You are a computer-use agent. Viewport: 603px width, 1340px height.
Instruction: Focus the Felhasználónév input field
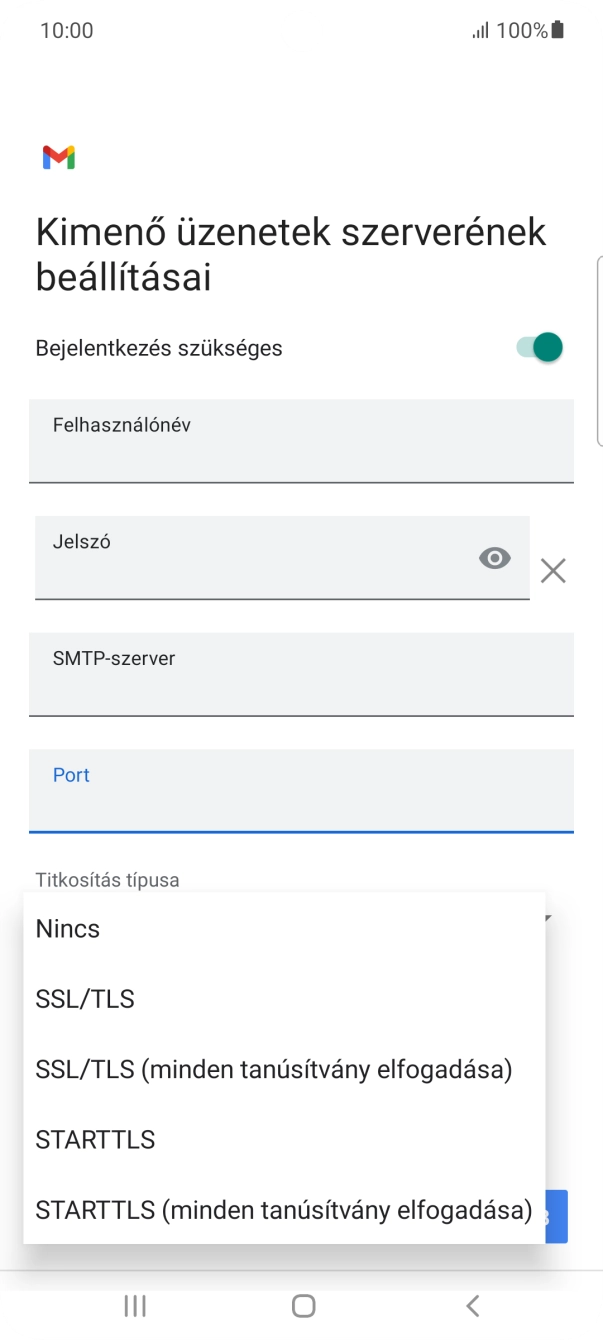pyautogui.click(x=300, y=441)
